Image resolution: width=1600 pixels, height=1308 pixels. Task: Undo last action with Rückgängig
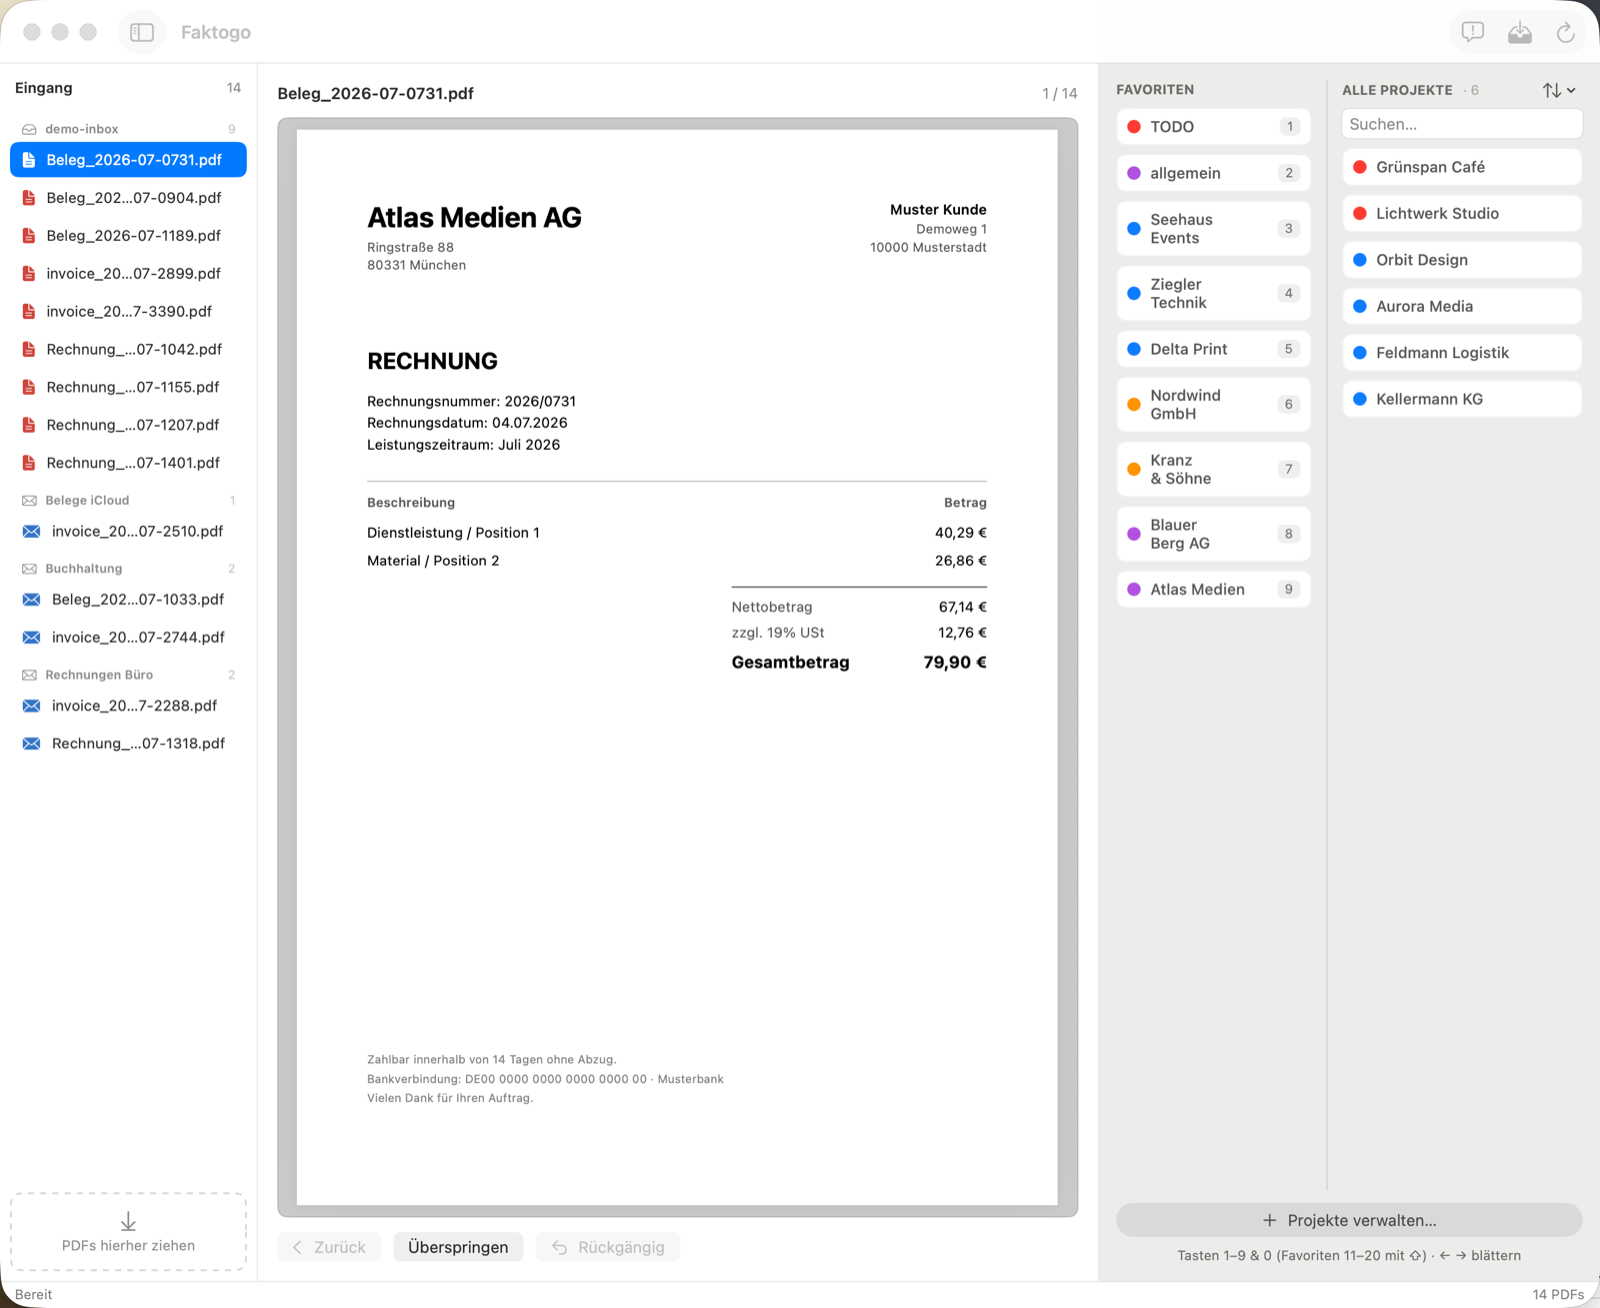608,1247
